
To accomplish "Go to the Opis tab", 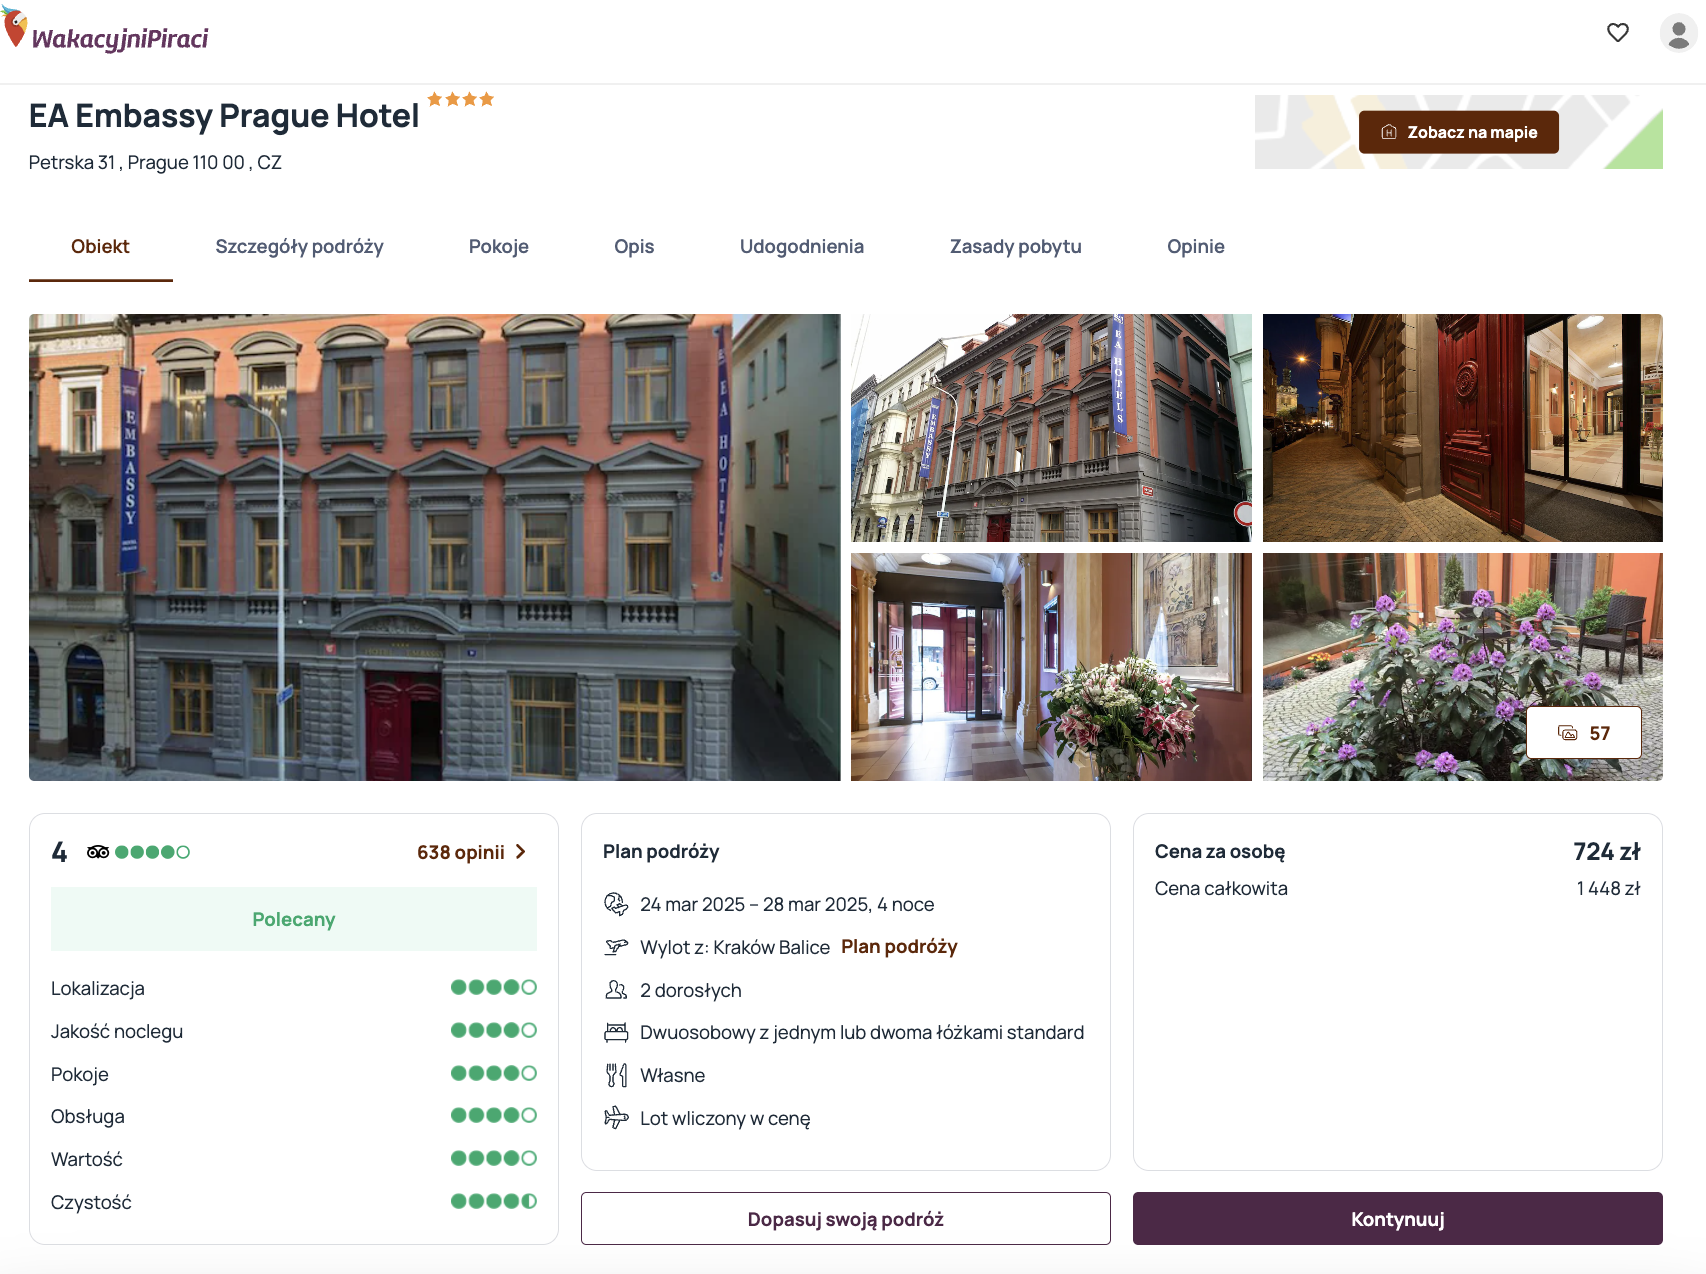I will [634, 246].
